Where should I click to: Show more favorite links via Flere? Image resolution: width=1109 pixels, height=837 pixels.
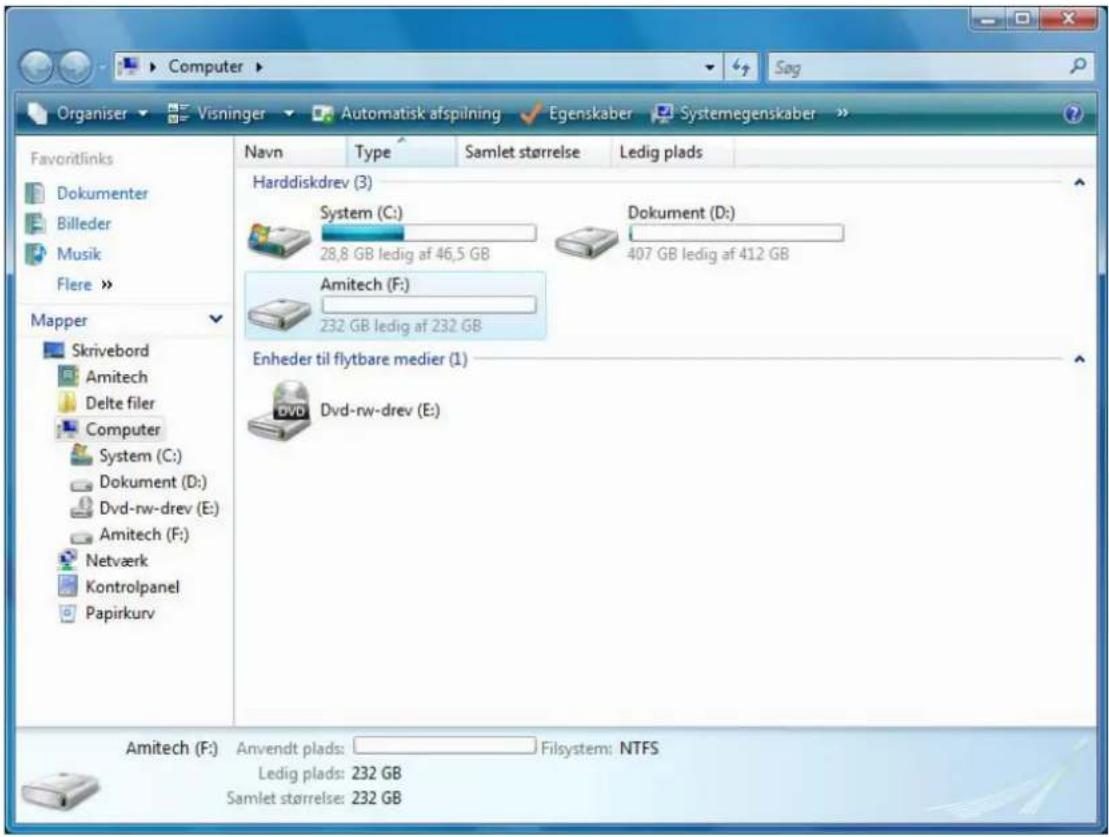tap(84, 284)
